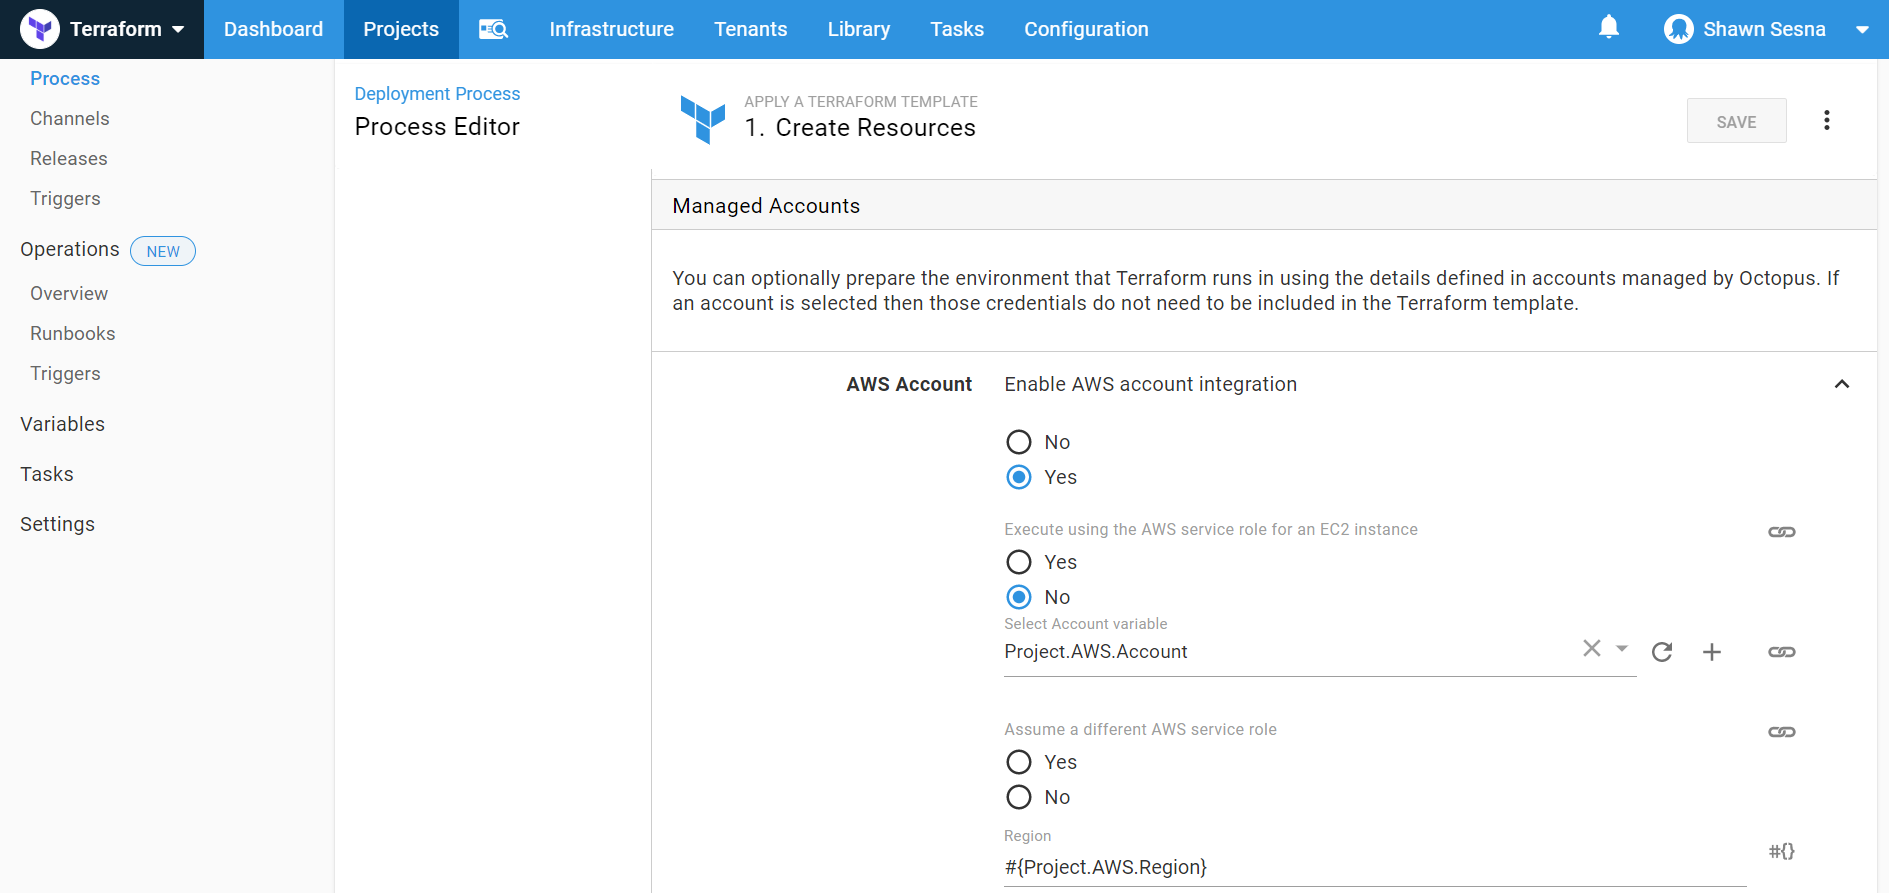Choose Yes to assume different AWS role
This screenshot has height=893, width=1889.
[1019, 762]
